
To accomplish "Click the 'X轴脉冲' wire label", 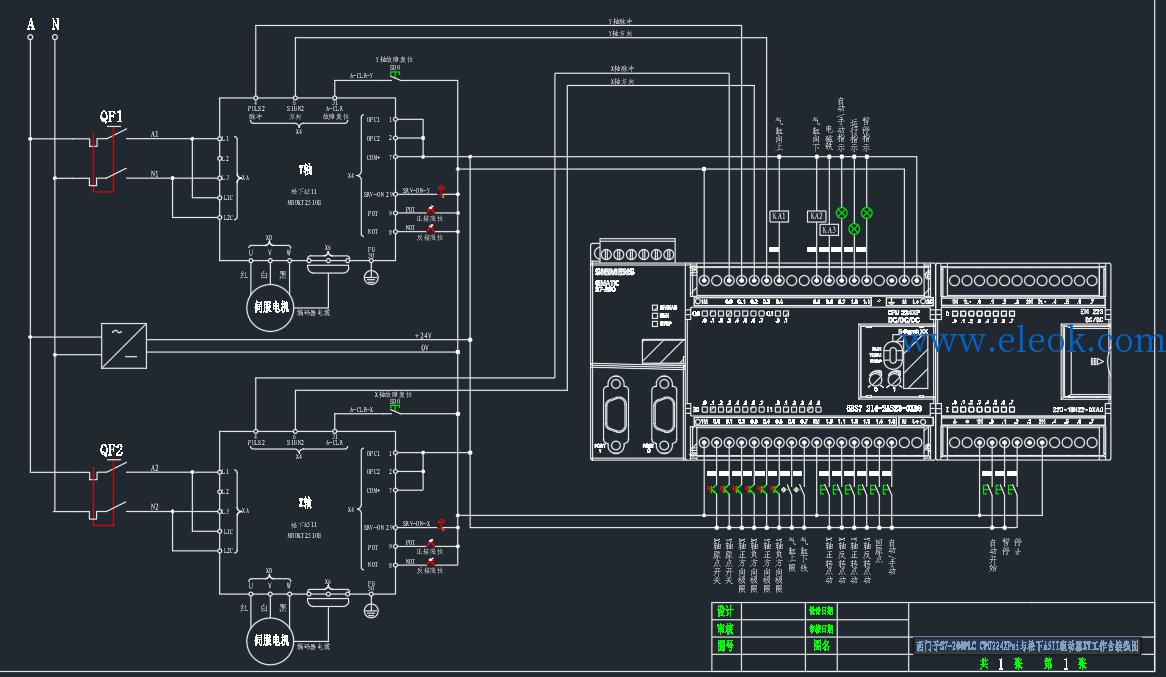I will point(622,68).
